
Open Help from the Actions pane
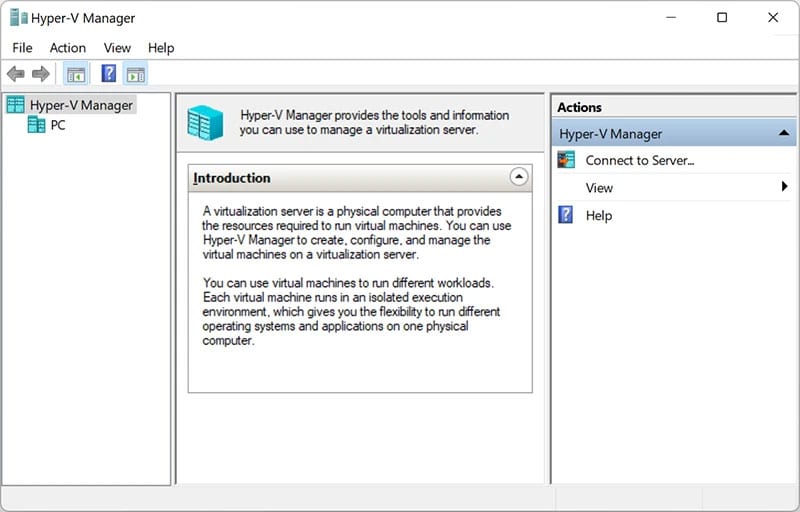[598, 215]
